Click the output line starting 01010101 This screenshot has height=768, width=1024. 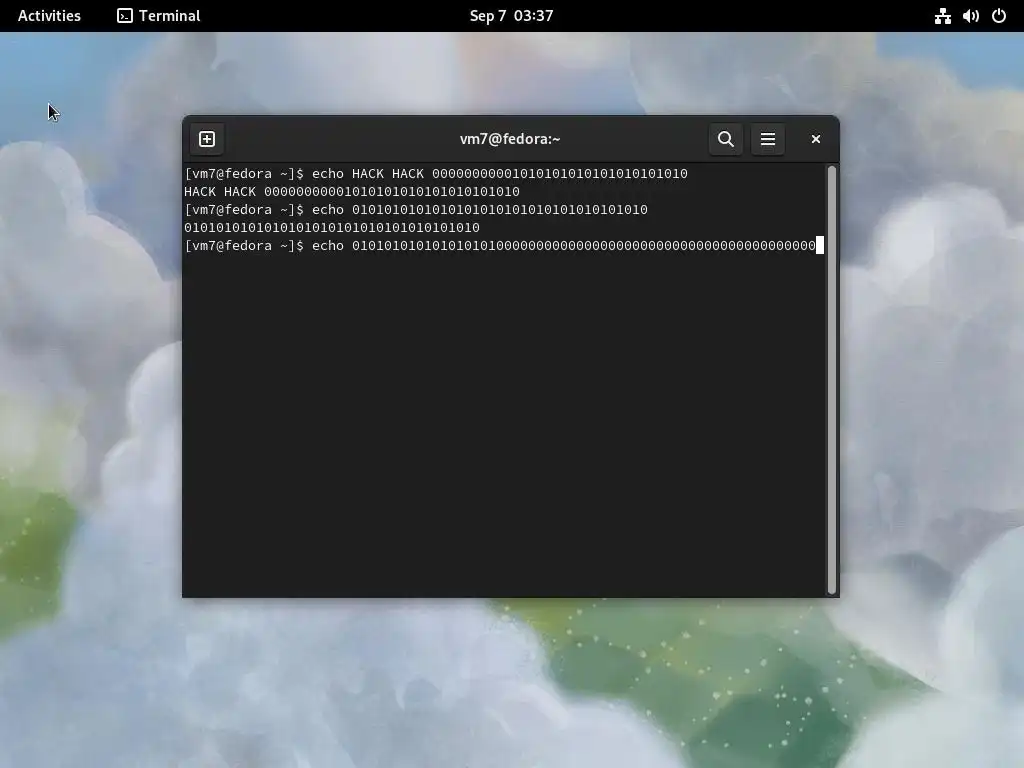click(x=332, y=227)
